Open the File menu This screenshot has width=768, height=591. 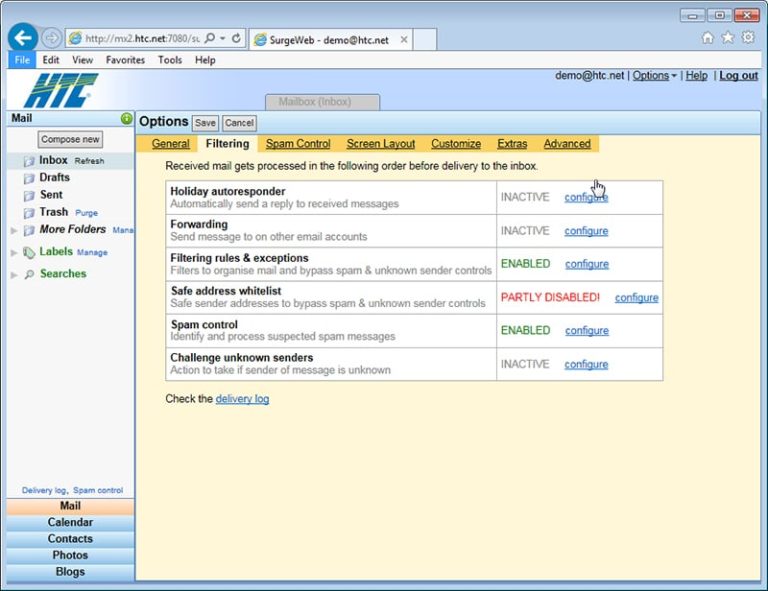[x=22, y=60]
